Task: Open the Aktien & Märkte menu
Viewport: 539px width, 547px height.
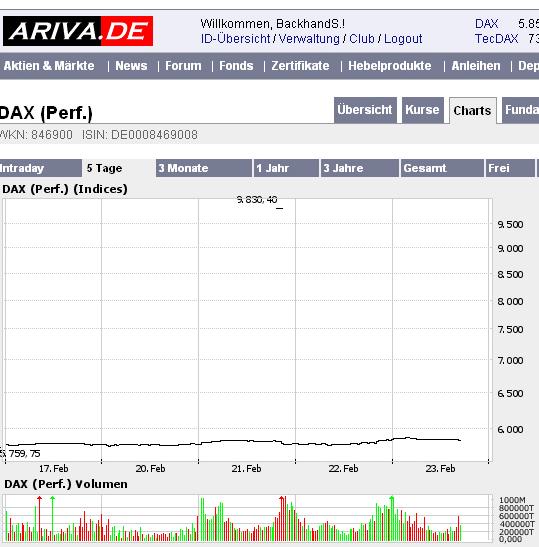Action: pyautogui.click(x=49, y=66)
